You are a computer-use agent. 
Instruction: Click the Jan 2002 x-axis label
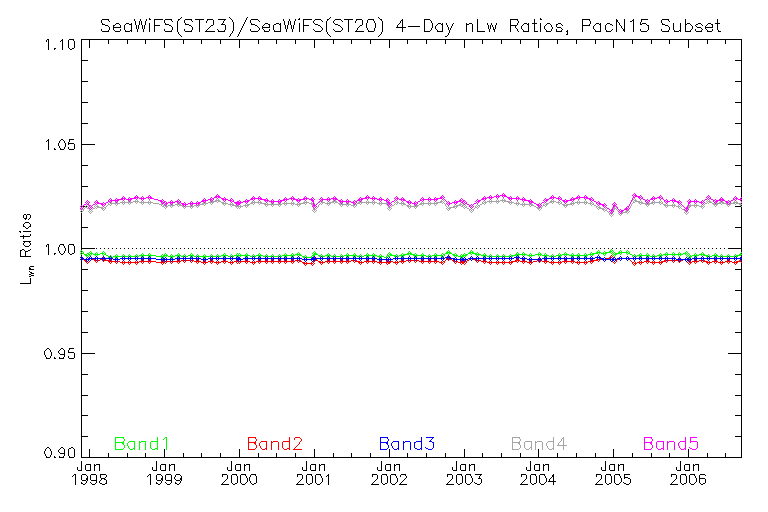pos(389,473)
